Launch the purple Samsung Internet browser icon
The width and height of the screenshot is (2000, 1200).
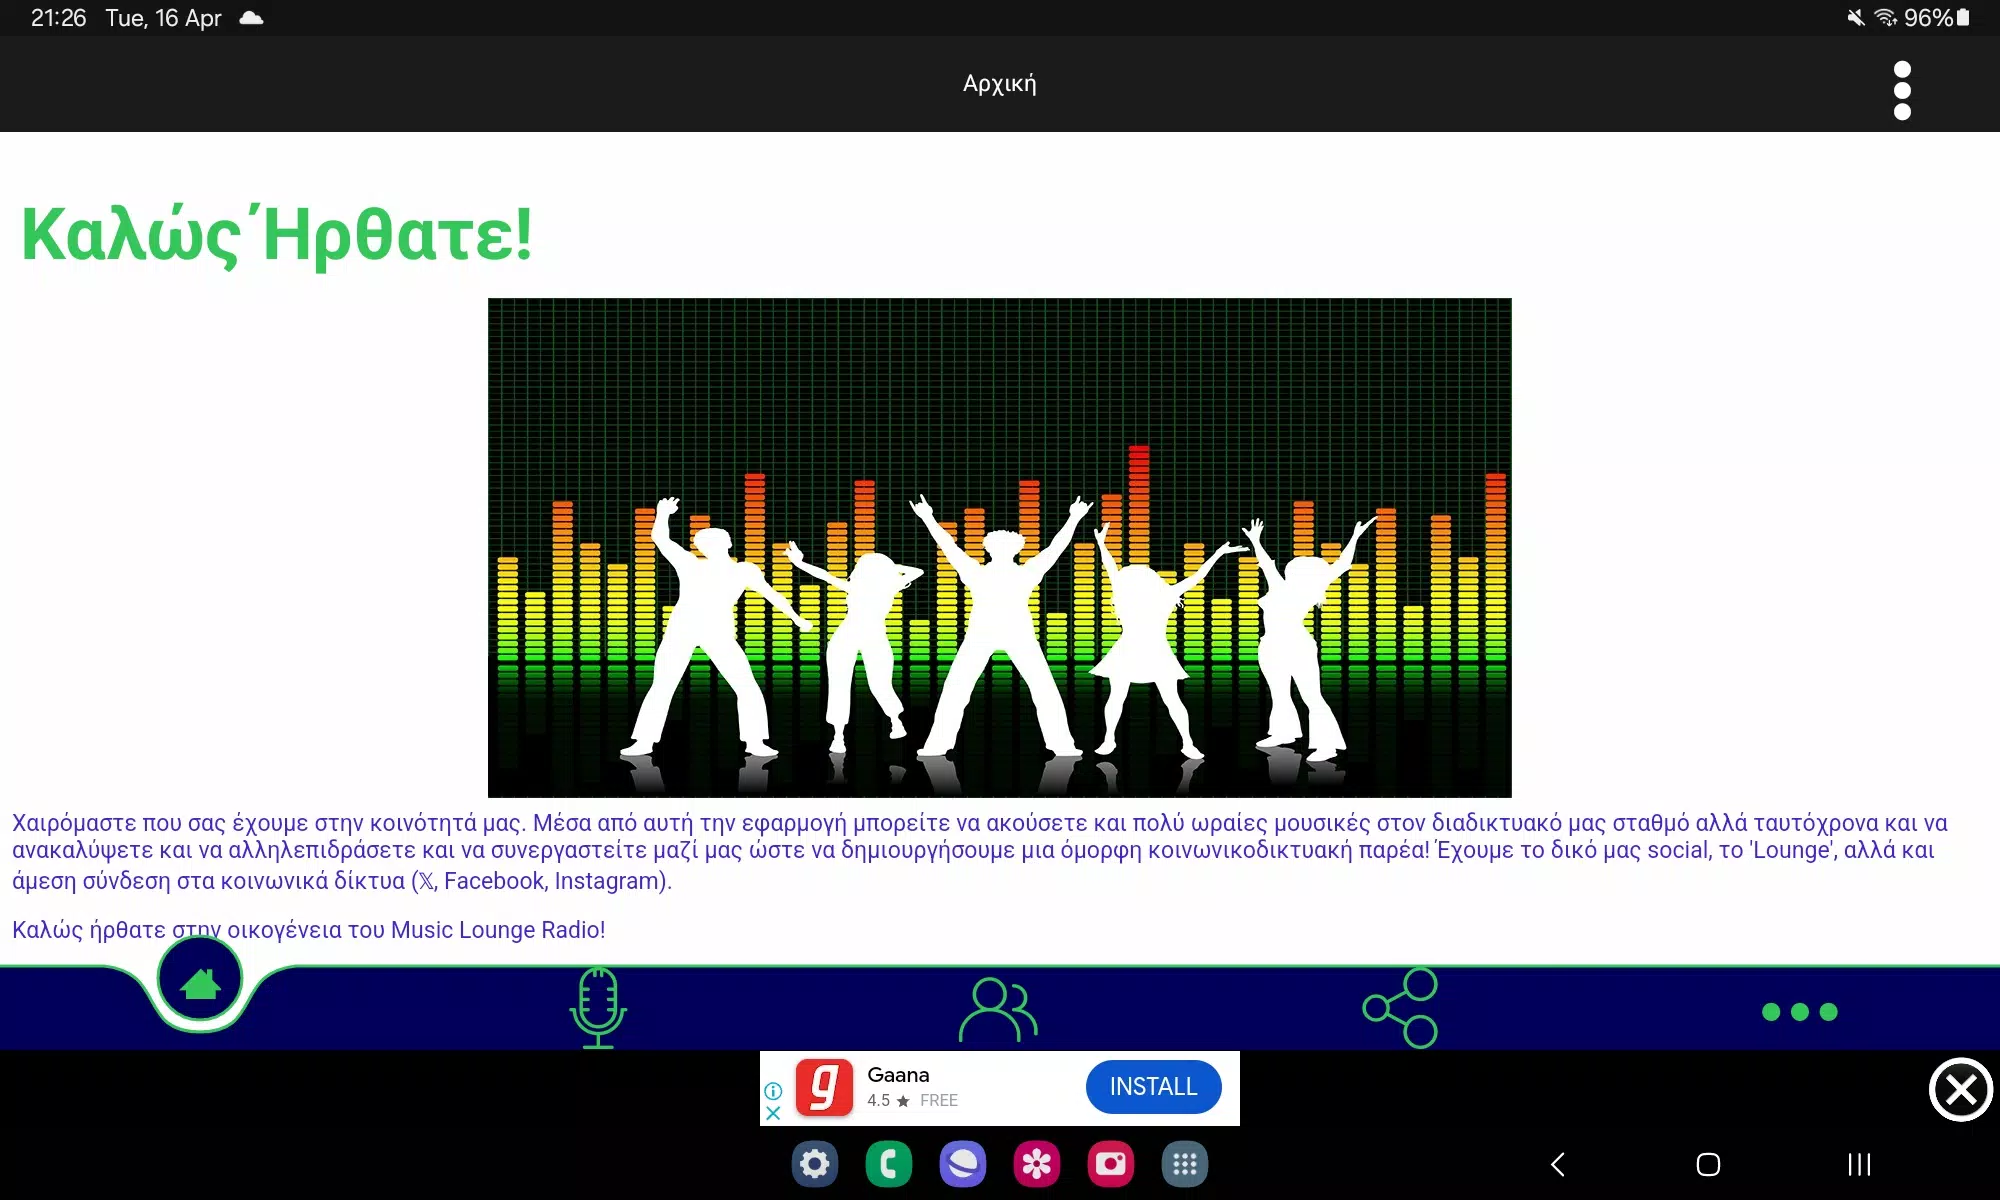pos(963,1164)
